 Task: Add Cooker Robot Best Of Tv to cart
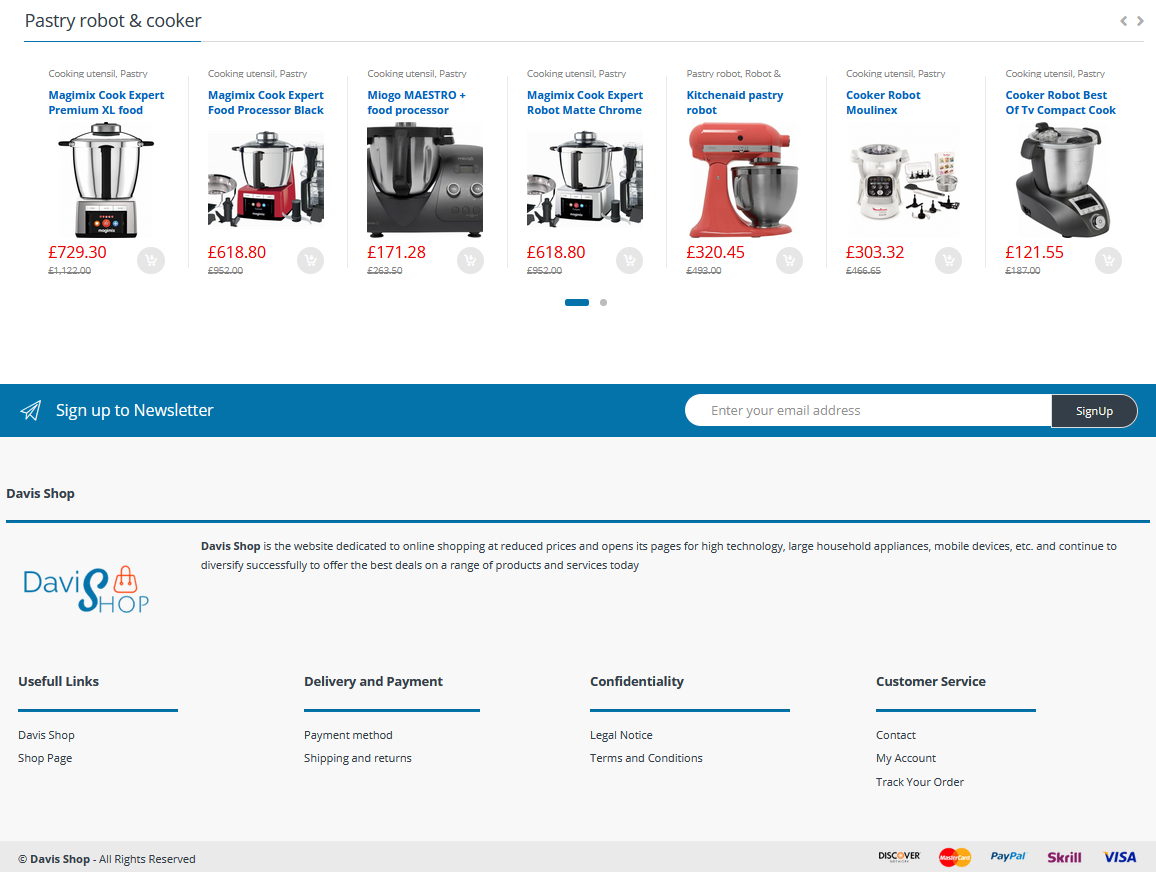tap(1108, 260)
